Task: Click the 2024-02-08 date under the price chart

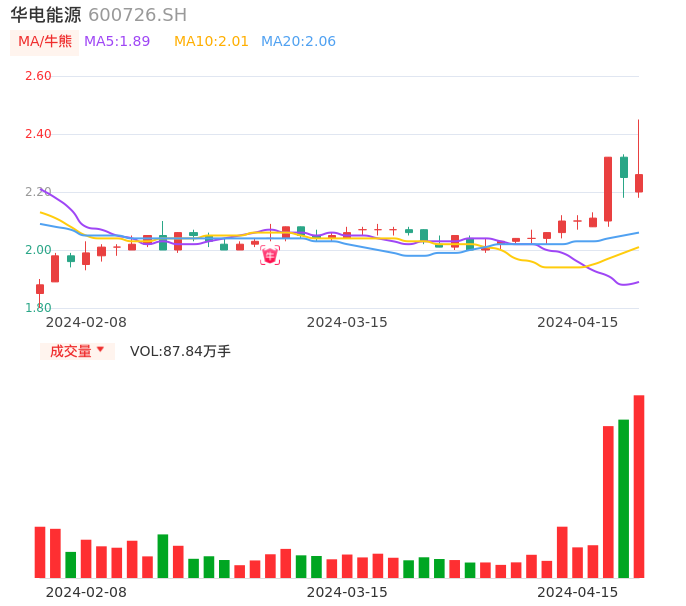Action: click(86, 322)
